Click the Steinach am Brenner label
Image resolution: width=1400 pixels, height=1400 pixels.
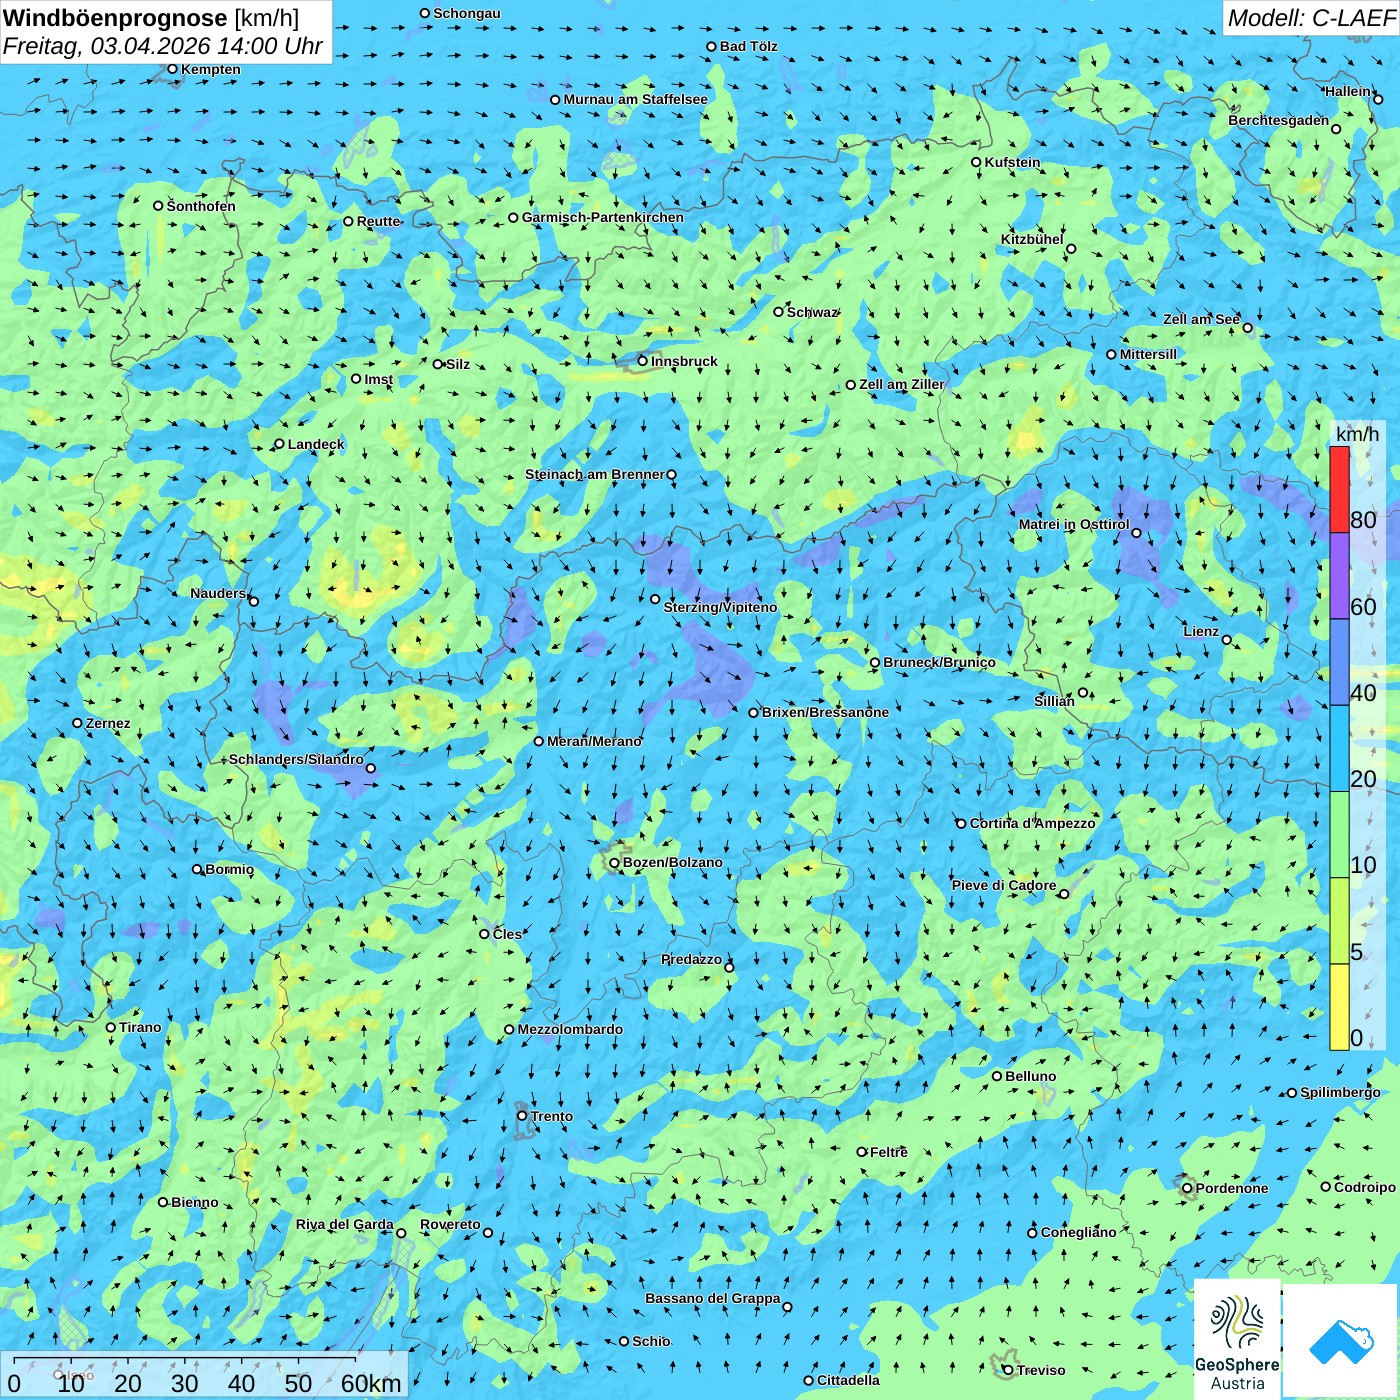(x=595, y=474)
